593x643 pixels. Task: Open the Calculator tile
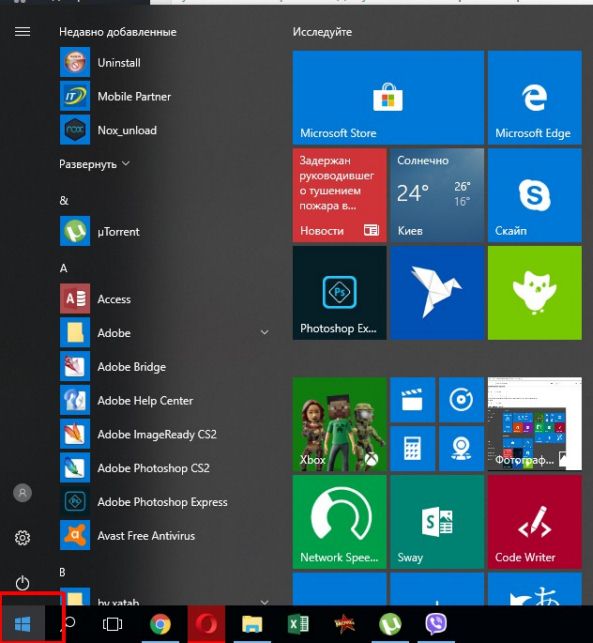point(413,449)
